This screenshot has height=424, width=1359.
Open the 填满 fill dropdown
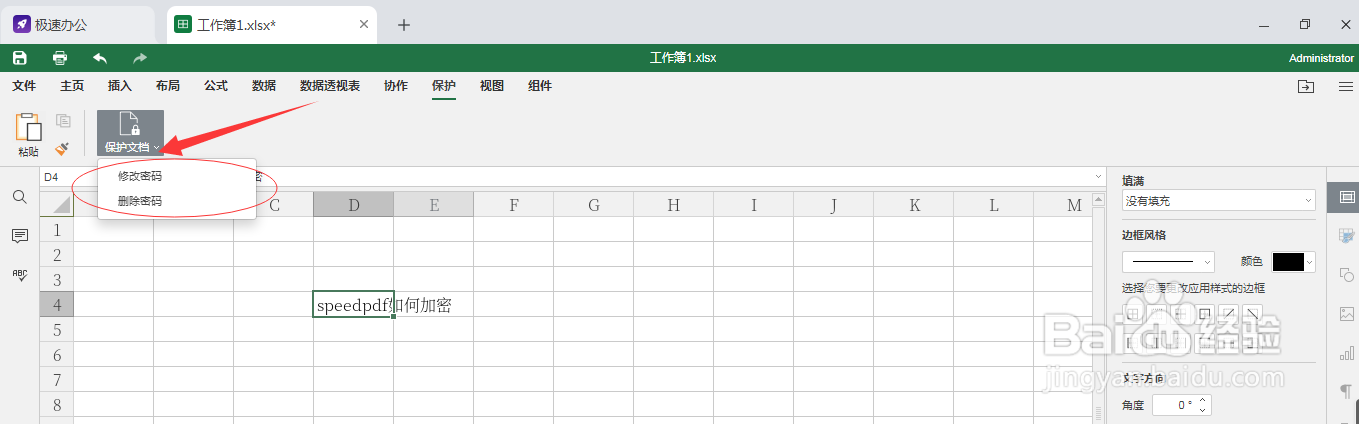point(1218,201)
